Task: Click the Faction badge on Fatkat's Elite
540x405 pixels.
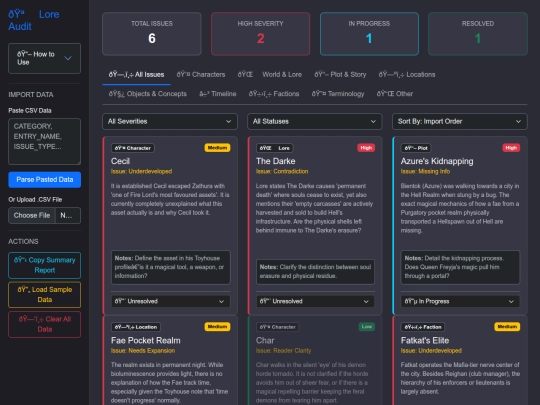Action: 423,327
